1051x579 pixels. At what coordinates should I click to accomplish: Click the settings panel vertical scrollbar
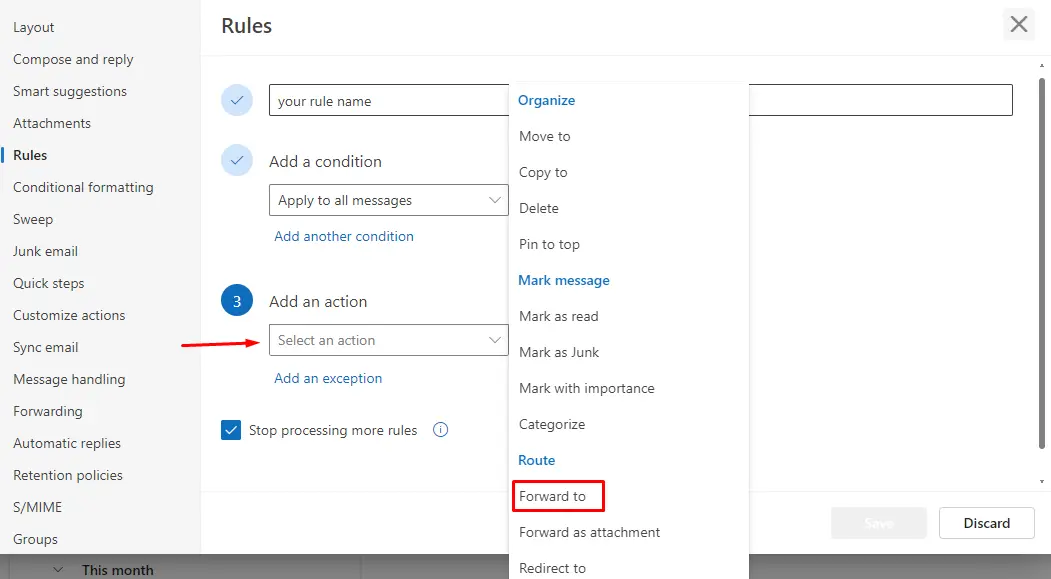(1042, 263)
